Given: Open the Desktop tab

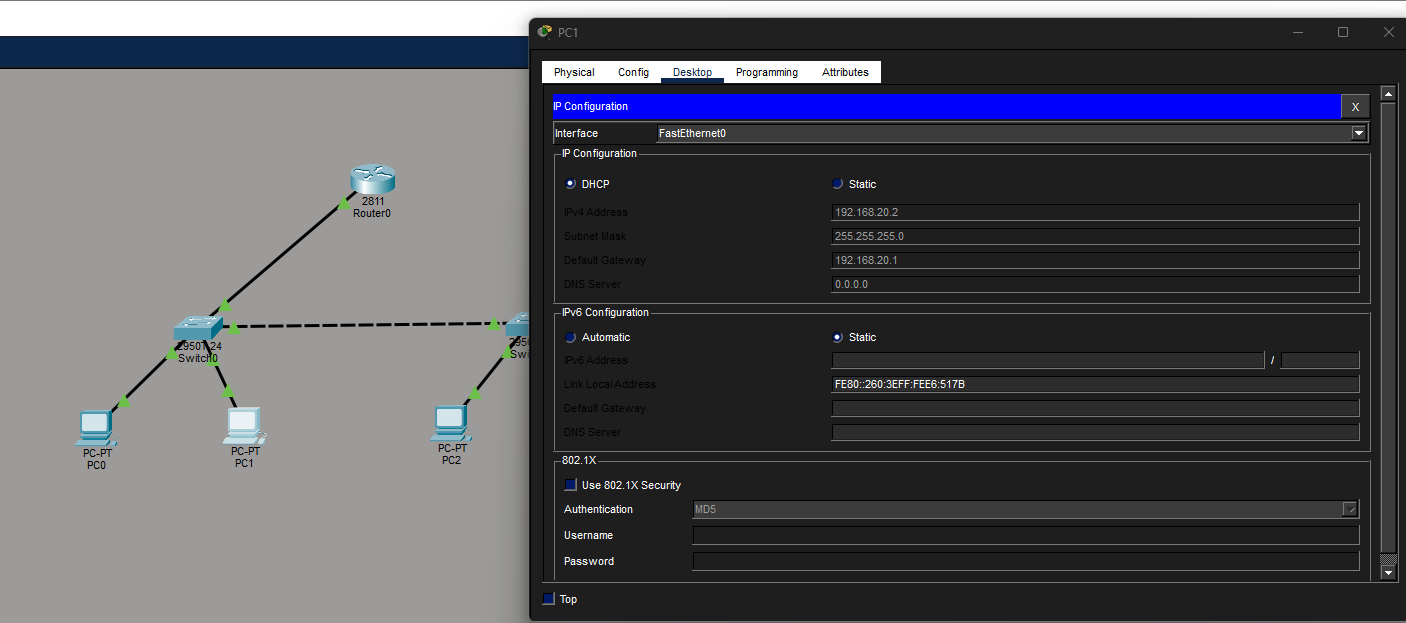Looking at the screenshot, I should click(x=692, y=72).
